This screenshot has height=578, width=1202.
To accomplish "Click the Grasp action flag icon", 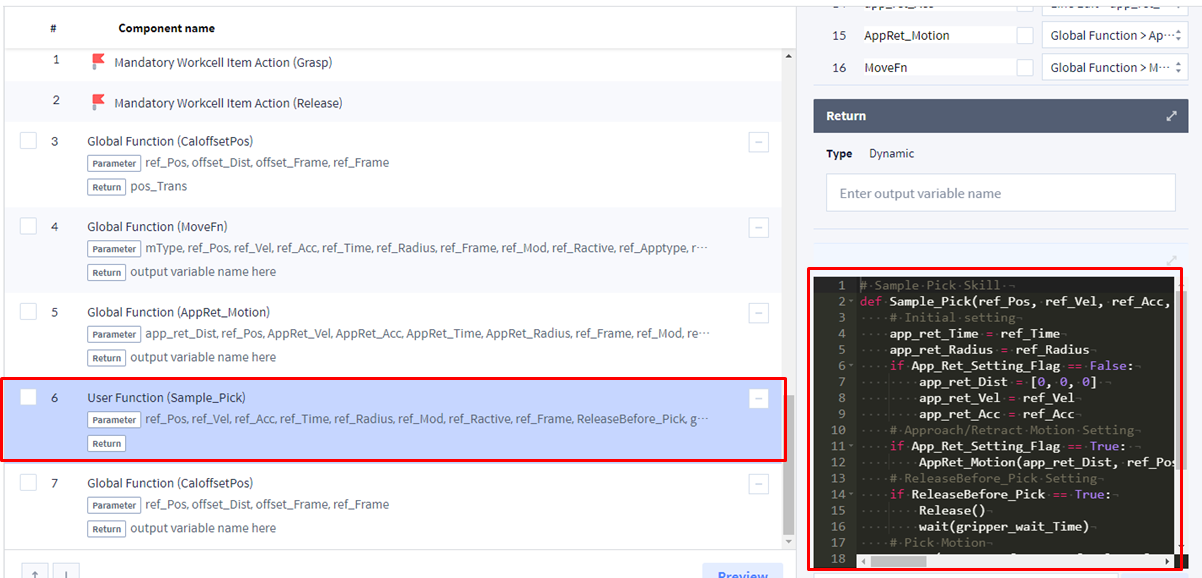I will pyautogui.click(x=98, y=62).
